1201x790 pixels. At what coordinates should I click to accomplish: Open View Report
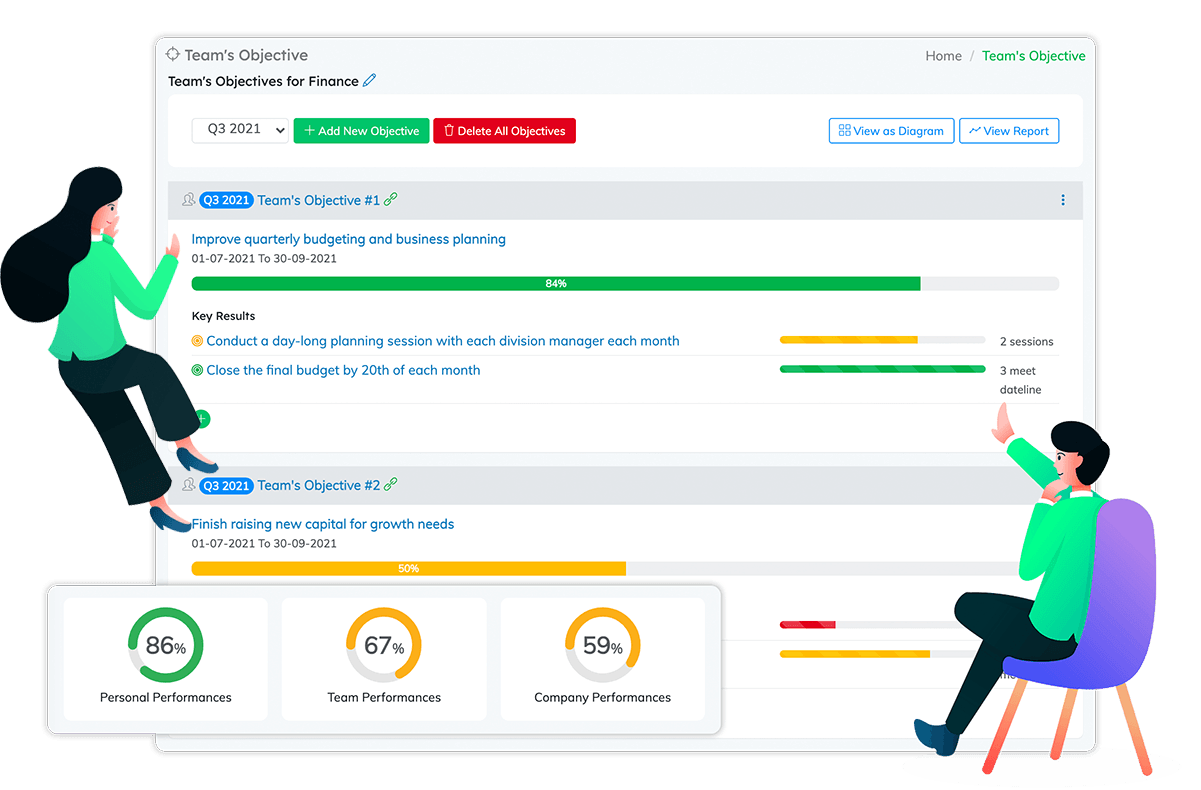pyautogui.click(x=1008, y=131)
